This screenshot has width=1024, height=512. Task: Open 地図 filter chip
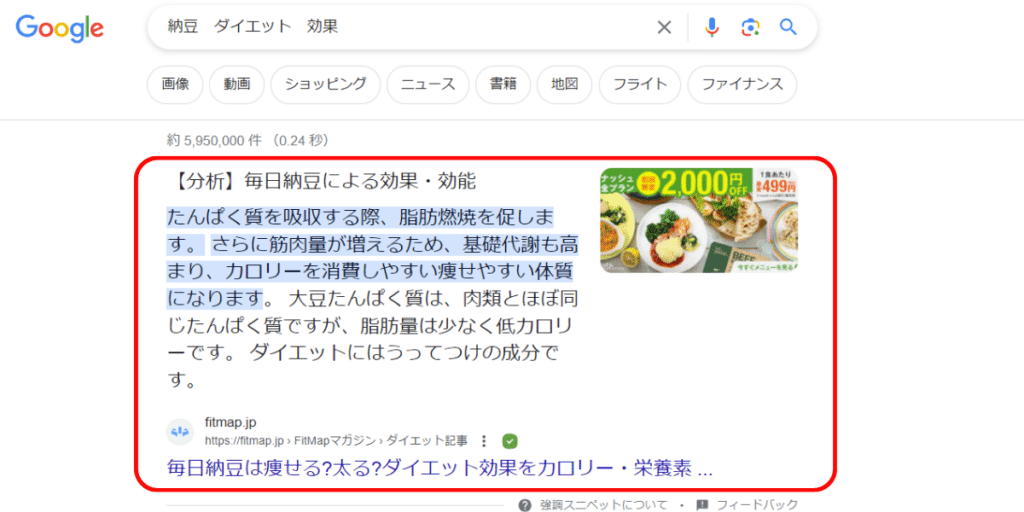564,84
